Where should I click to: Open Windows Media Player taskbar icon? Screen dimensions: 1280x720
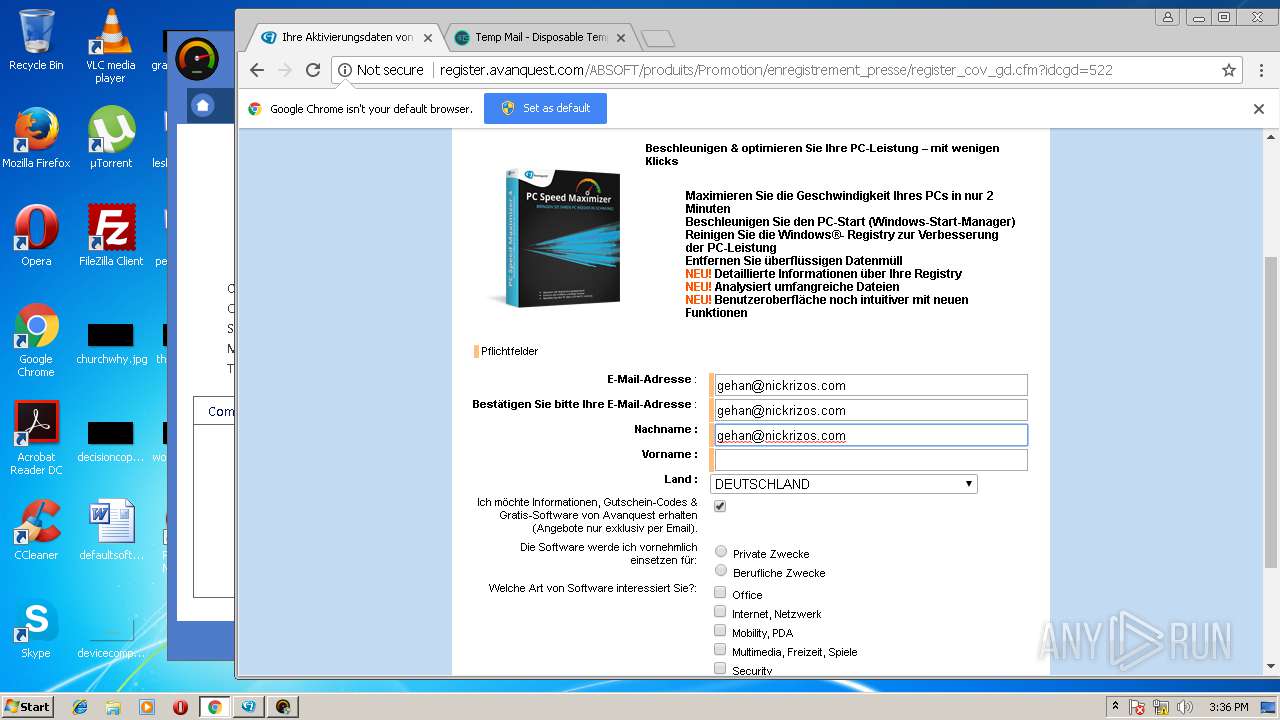point(147,707)
